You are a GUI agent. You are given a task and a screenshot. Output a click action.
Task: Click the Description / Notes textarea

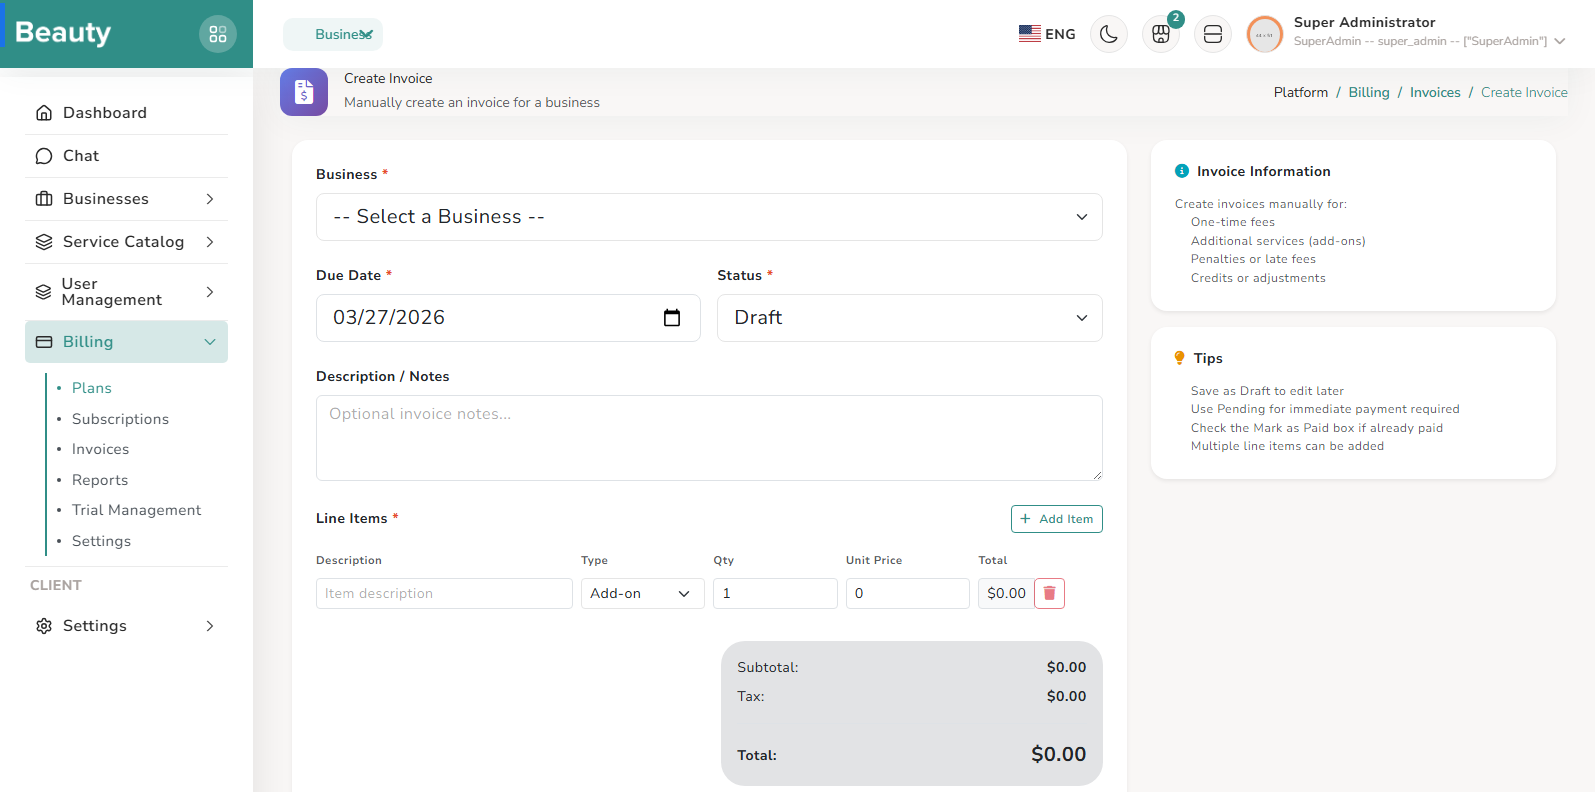709,438
